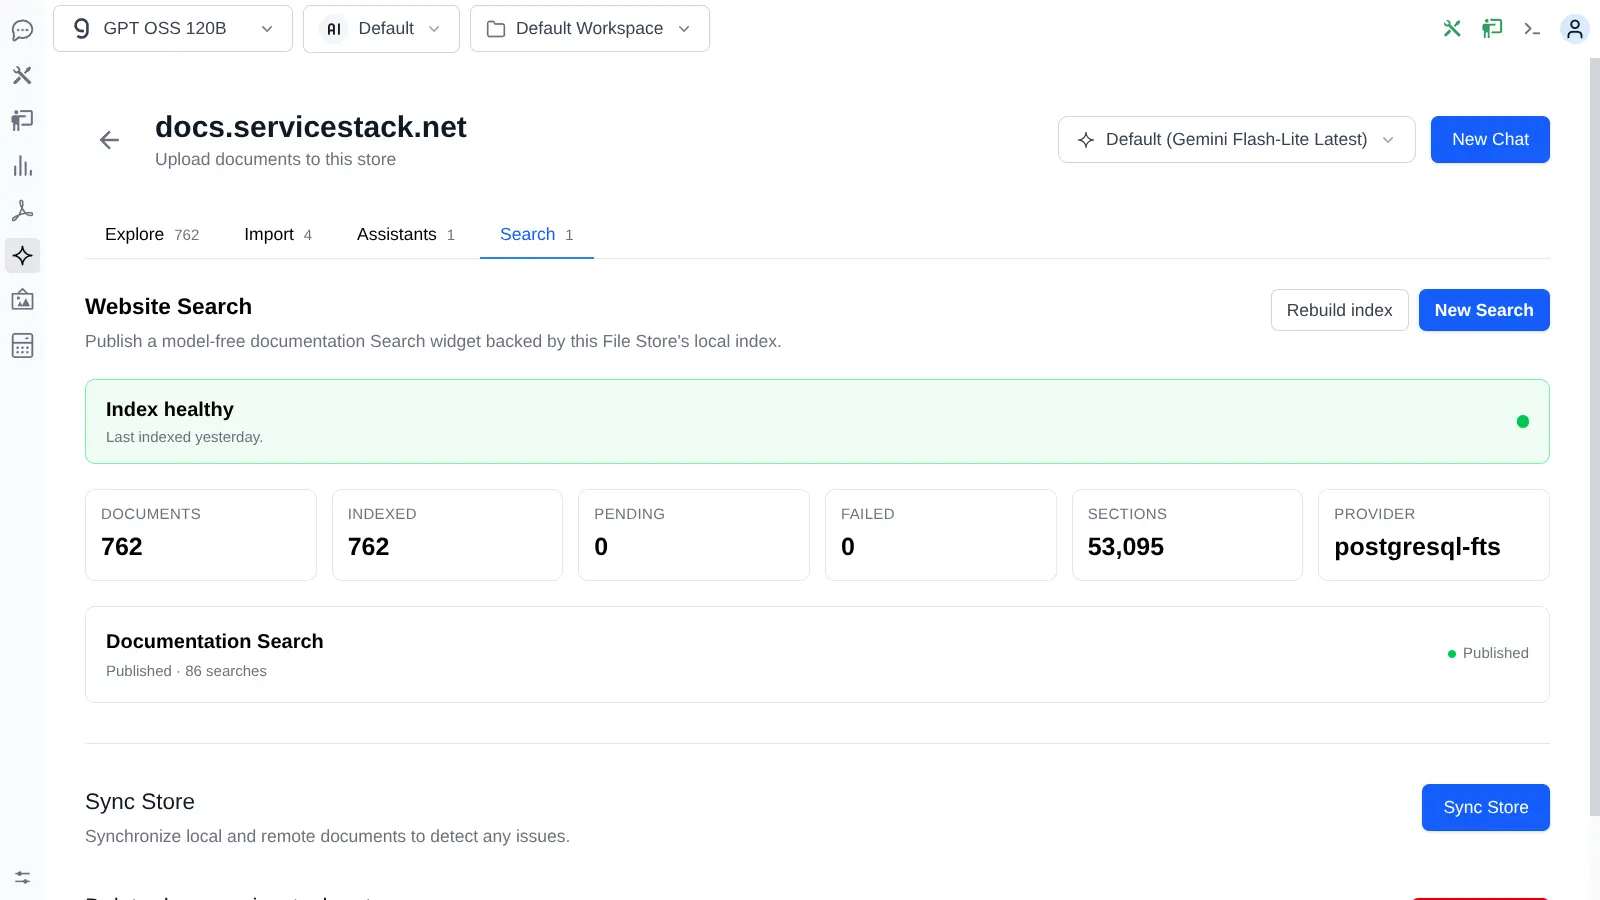Click the green presentation icon in top bar
This screenshot has width=1600, height=900.
[1492, 29]
